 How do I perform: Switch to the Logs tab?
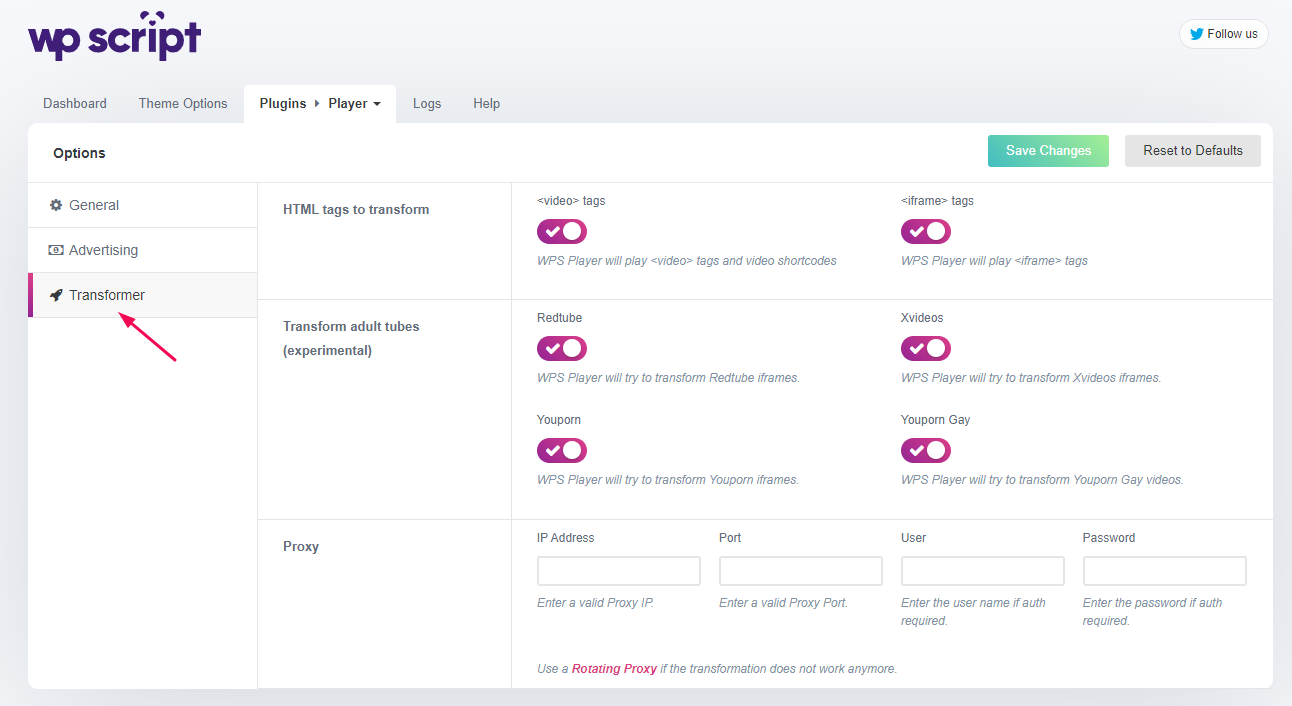(427, 104)
